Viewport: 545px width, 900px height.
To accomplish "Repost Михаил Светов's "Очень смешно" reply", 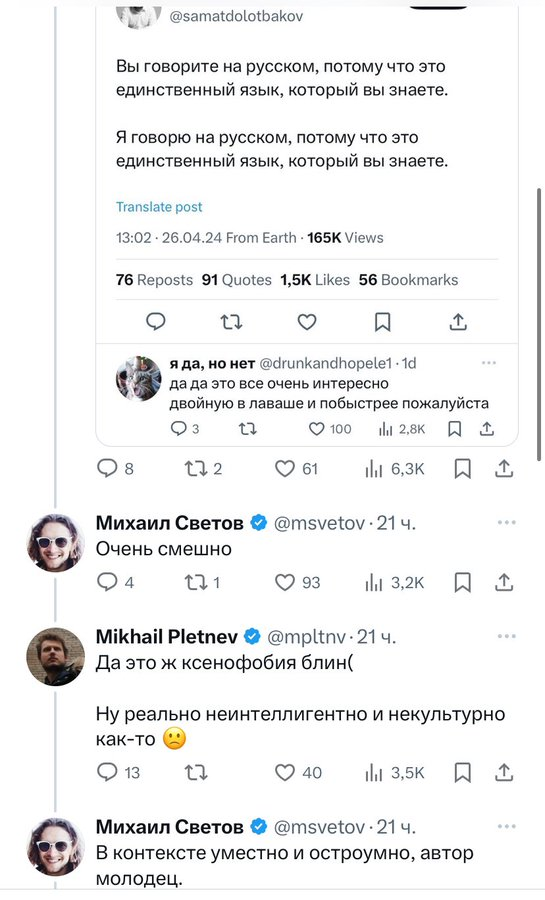I will pos(202,583).
